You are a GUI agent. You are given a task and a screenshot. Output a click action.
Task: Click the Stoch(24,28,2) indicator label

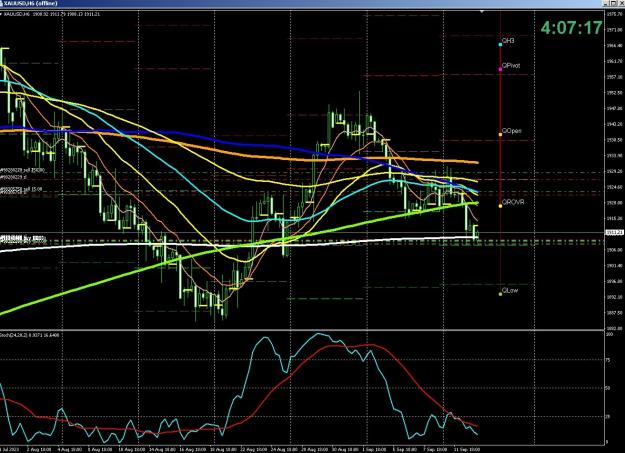pos(30,335)
